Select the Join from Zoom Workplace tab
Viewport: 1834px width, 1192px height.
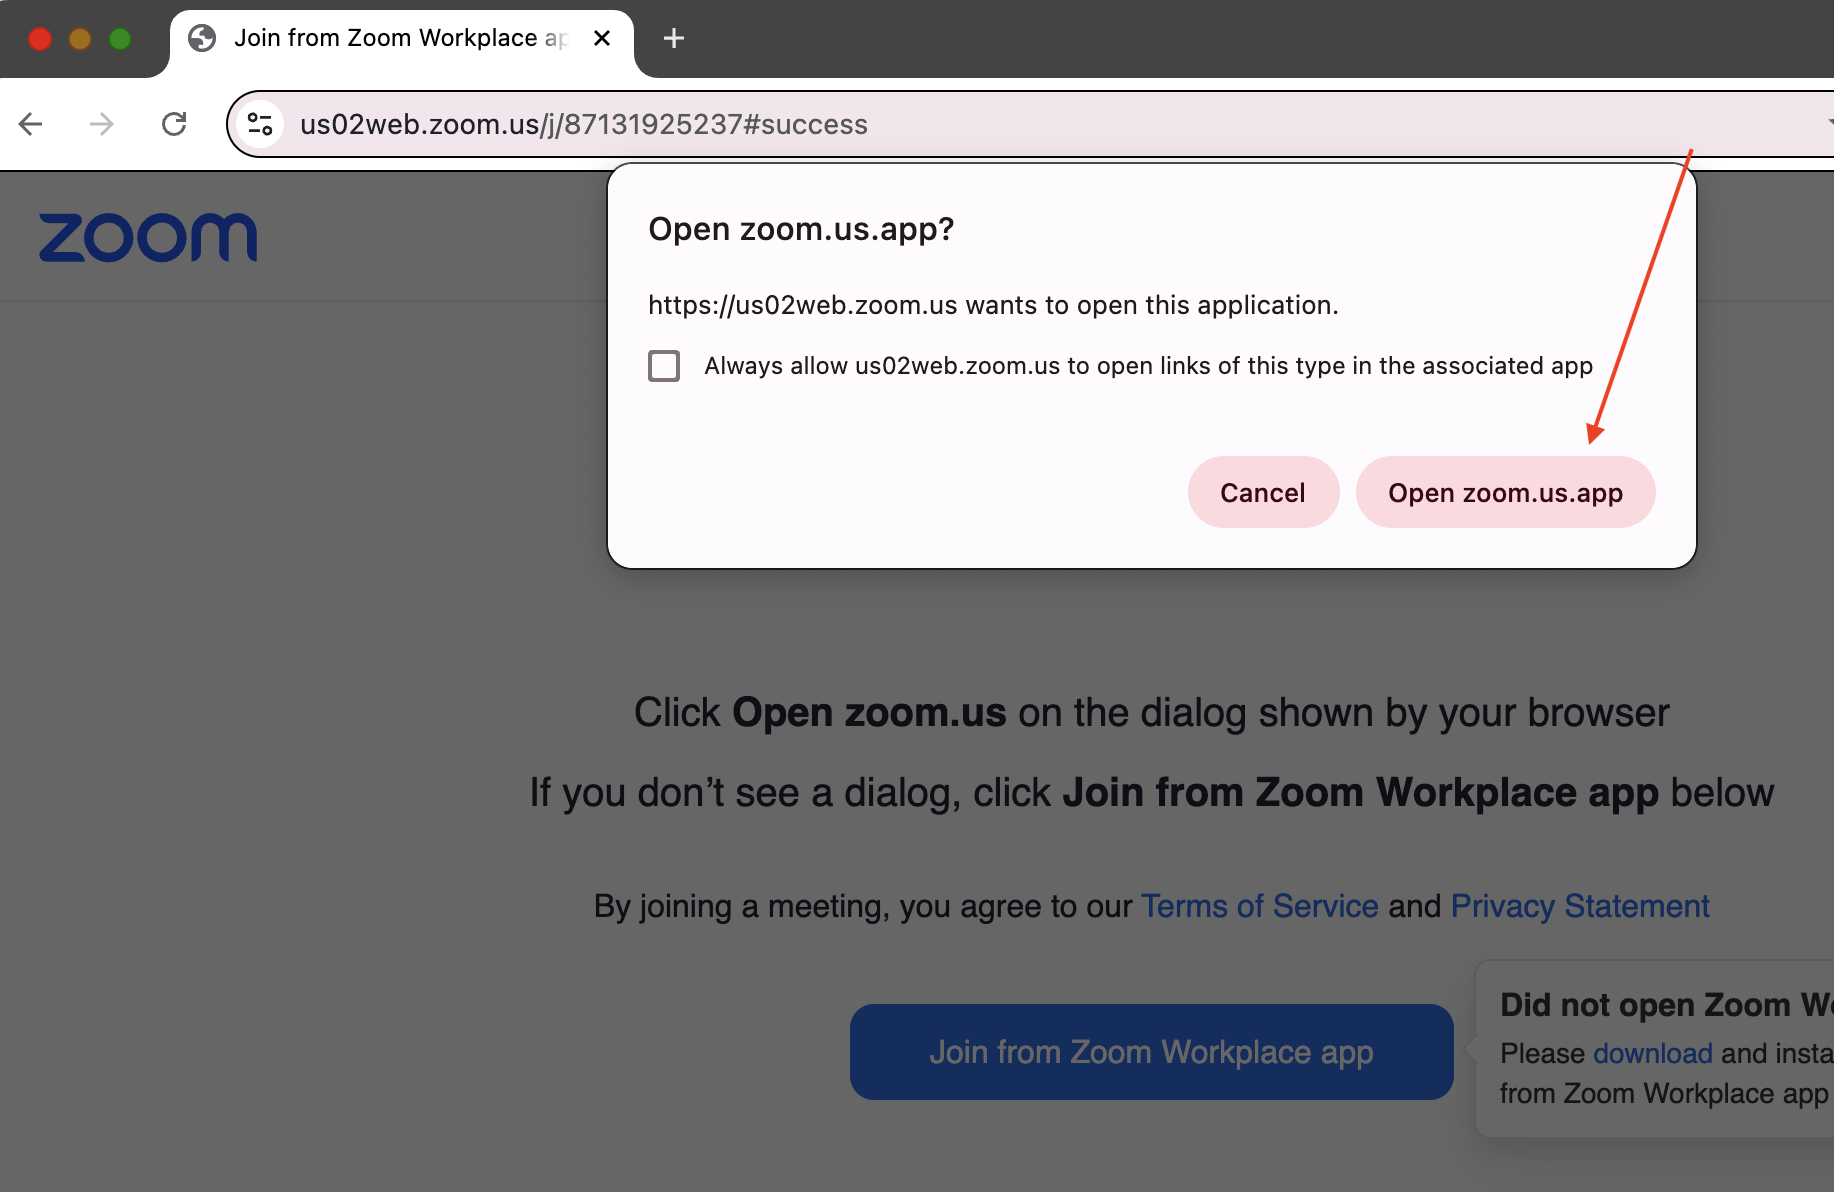pos(400,38)
